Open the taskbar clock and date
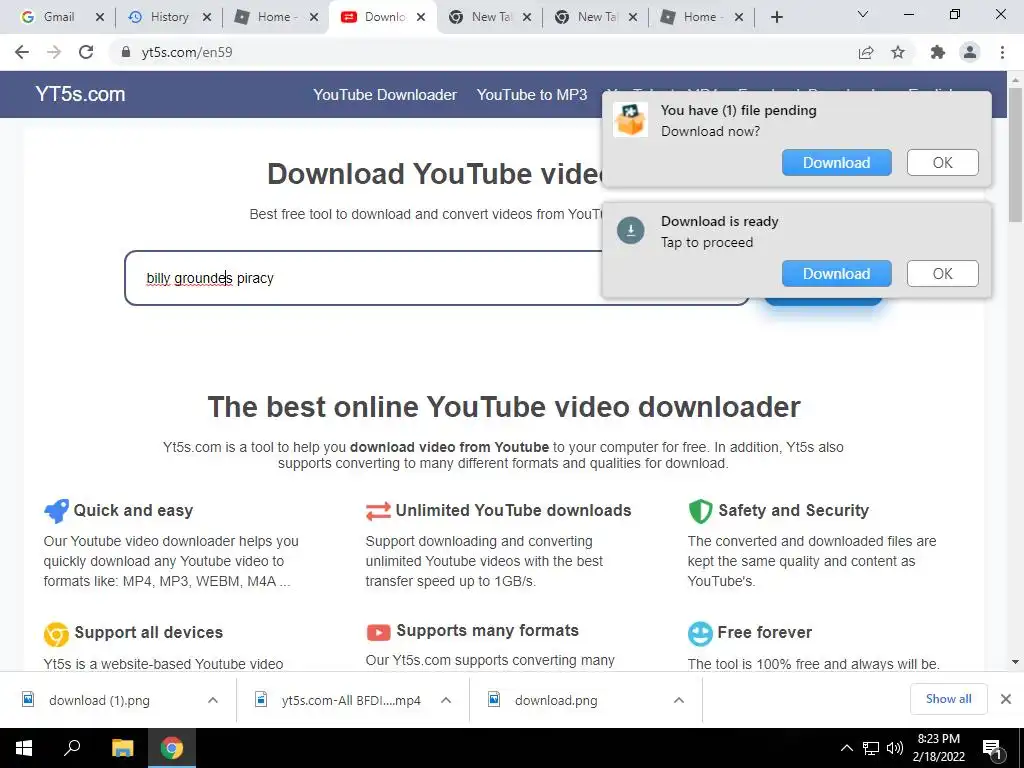Image resolution: width=1024 pixels, height=768 pixels. click(938, 748)
